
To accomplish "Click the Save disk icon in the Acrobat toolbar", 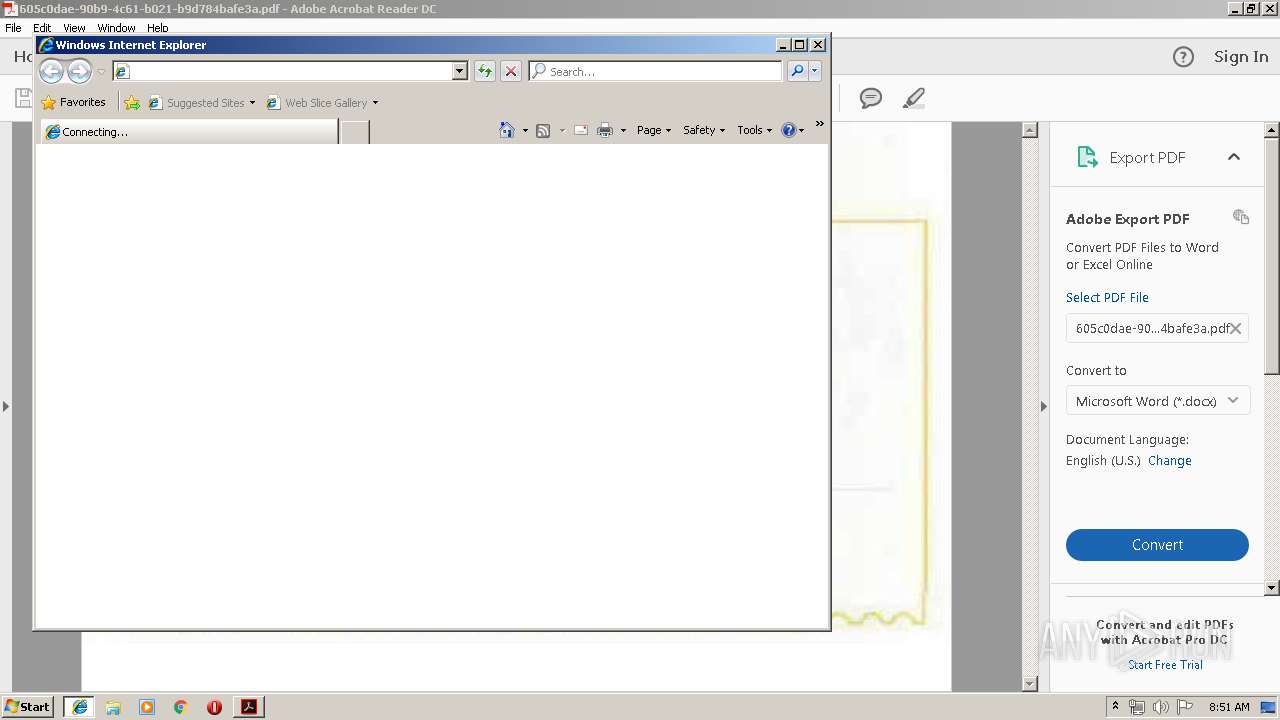I will 22,98.
